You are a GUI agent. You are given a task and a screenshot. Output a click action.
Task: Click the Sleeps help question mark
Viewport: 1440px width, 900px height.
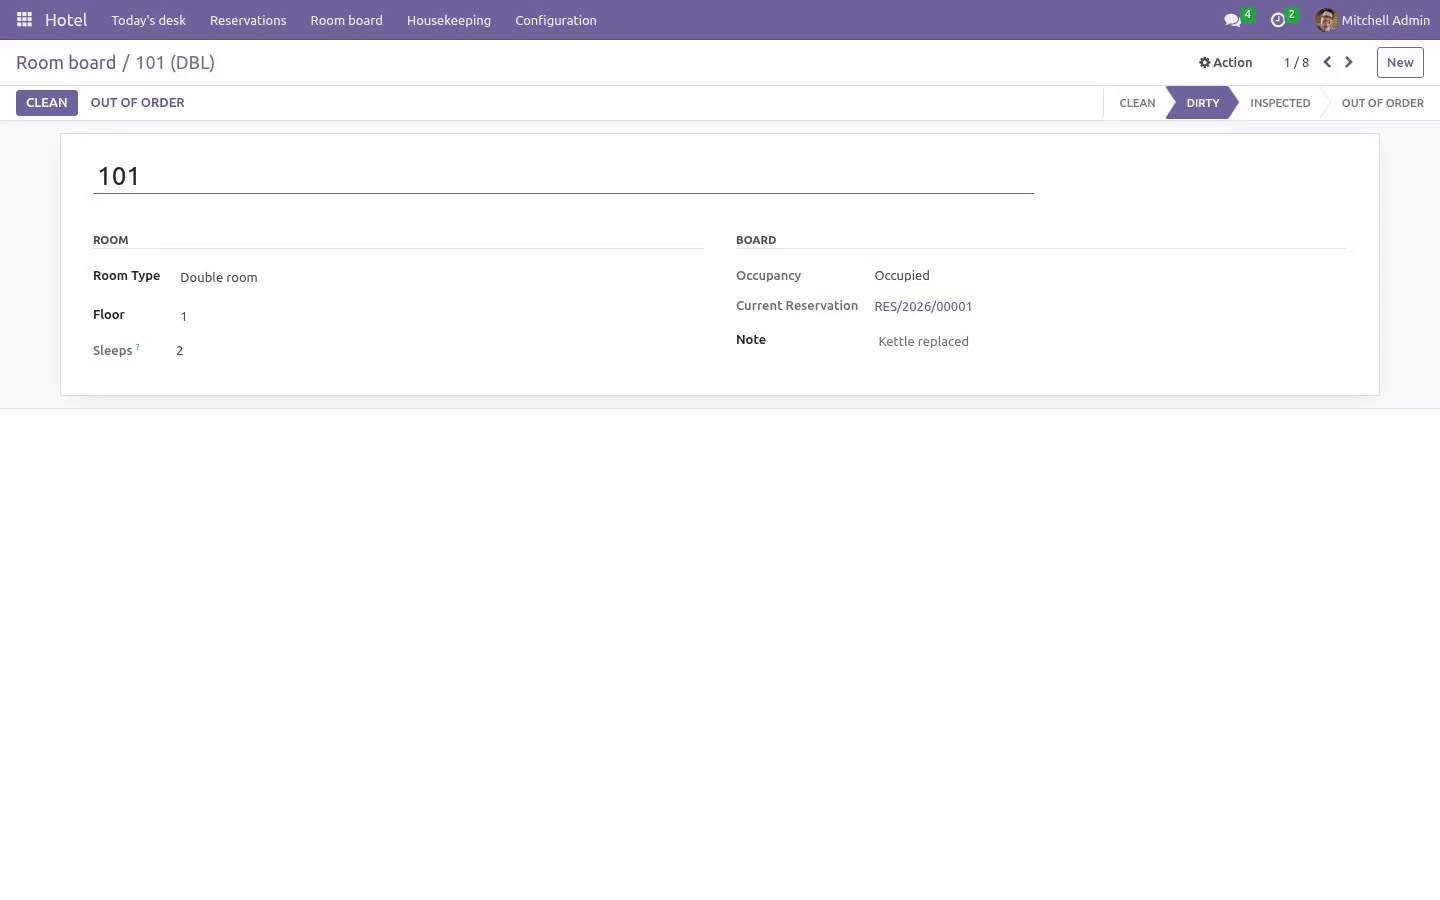137,347
